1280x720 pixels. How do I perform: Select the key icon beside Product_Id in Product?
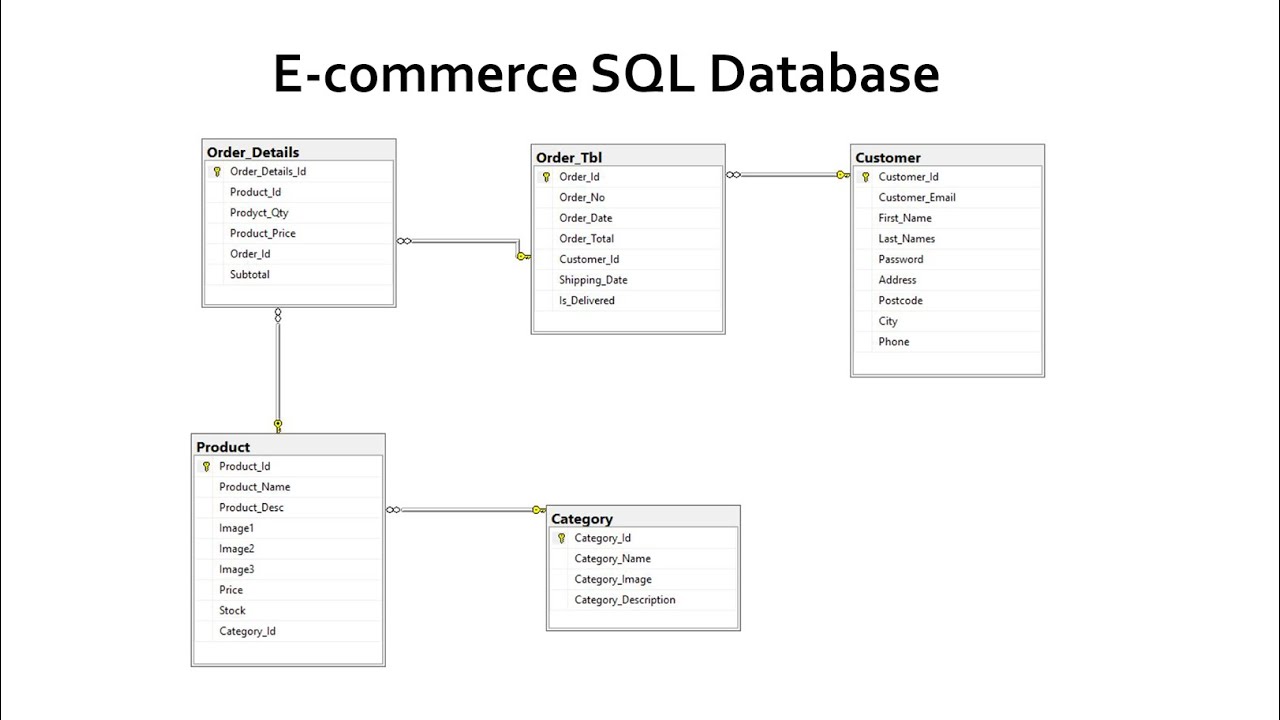(204, 465)
